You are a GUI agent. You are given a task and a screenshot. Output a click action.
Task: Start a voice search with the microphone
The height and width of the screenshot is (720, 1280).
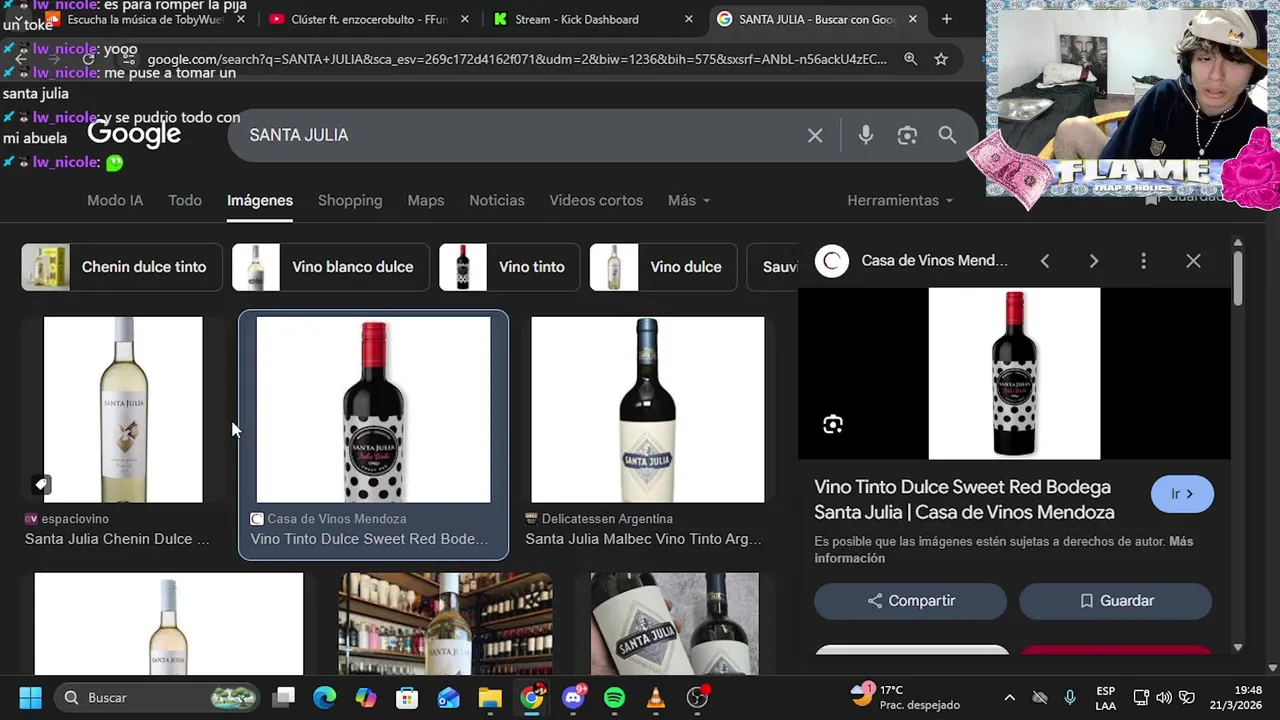(866, 135)
